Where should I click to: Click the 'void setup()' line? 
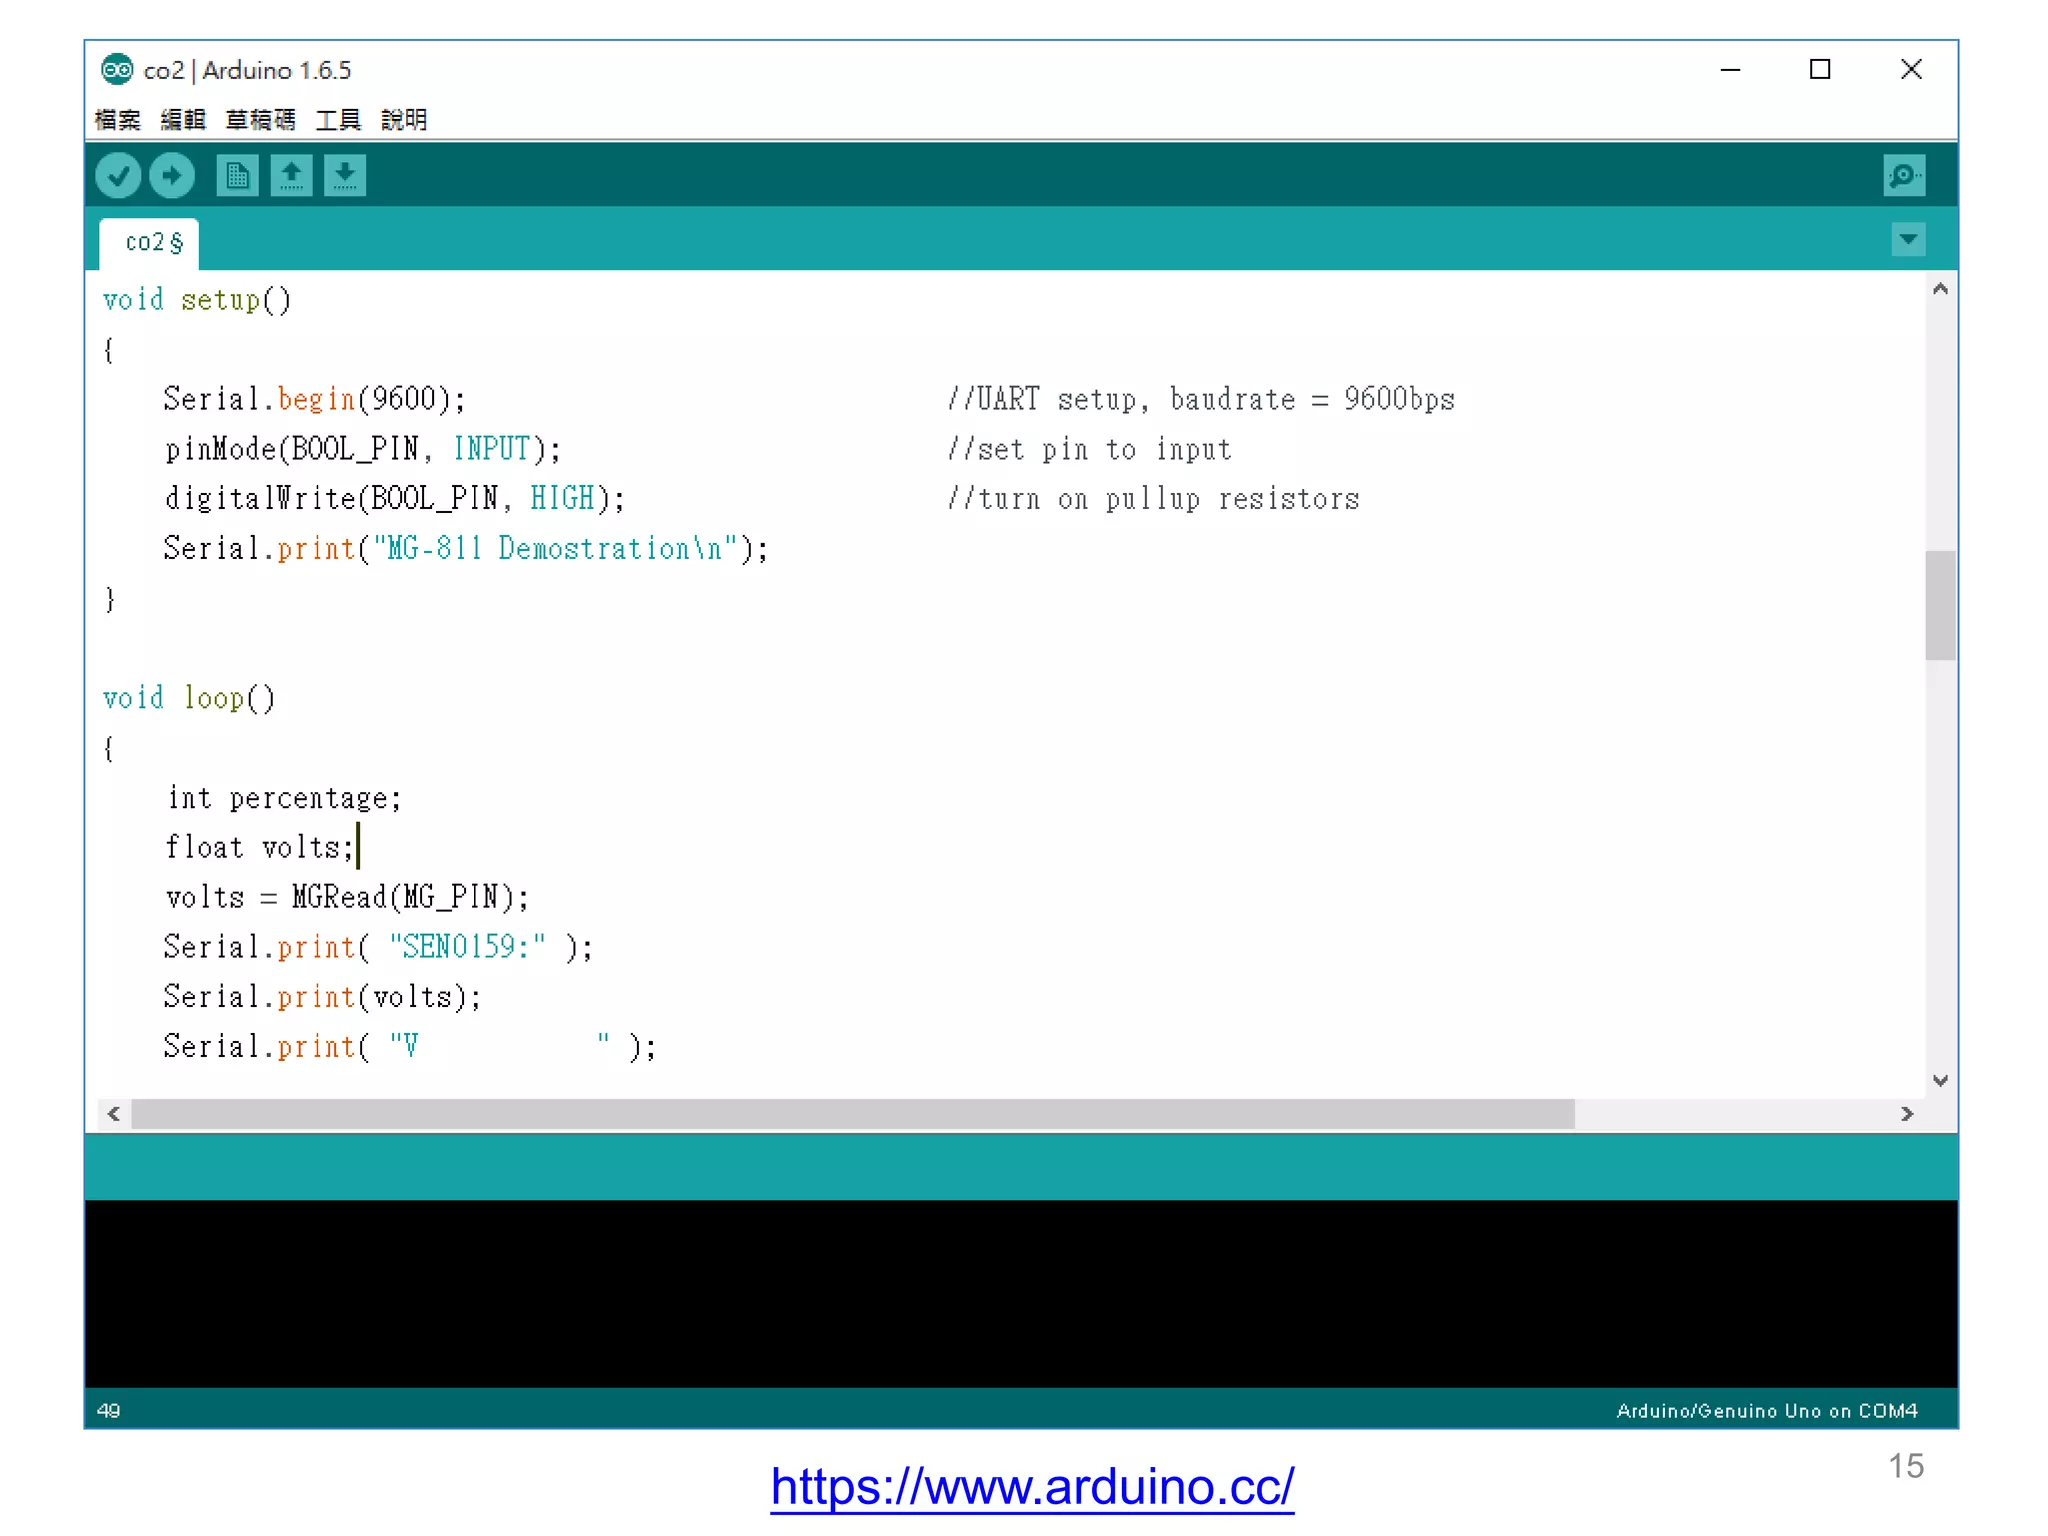click(x=197, y=300)
